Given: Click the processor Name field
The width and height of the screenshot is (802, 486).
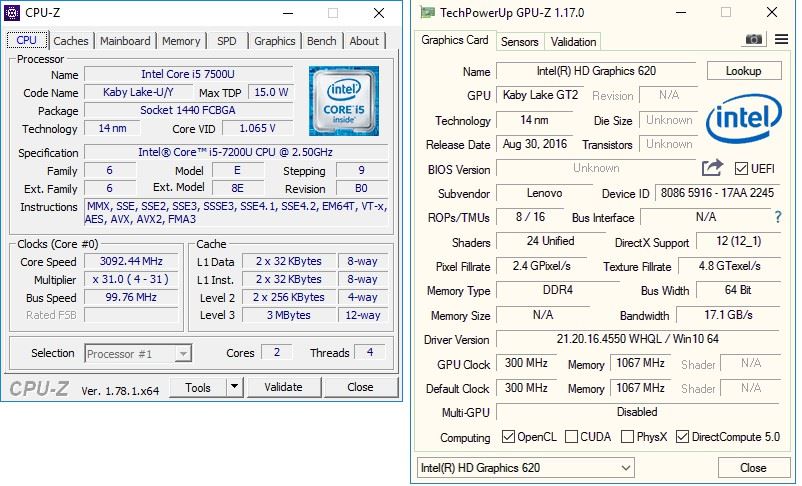Looking at the screenshot, I should [x=189, y=74].
